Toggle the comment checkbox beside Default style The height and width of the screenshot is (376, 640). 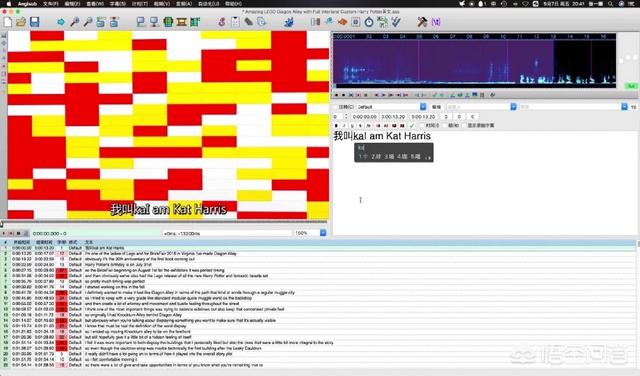click(335, 107)
